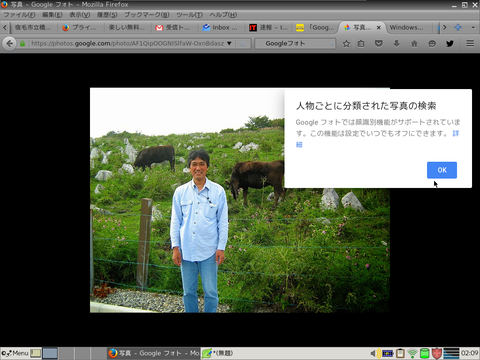Bookmark this page with the star icon
This screenshot has width=480, height=360.
[346, 44]
